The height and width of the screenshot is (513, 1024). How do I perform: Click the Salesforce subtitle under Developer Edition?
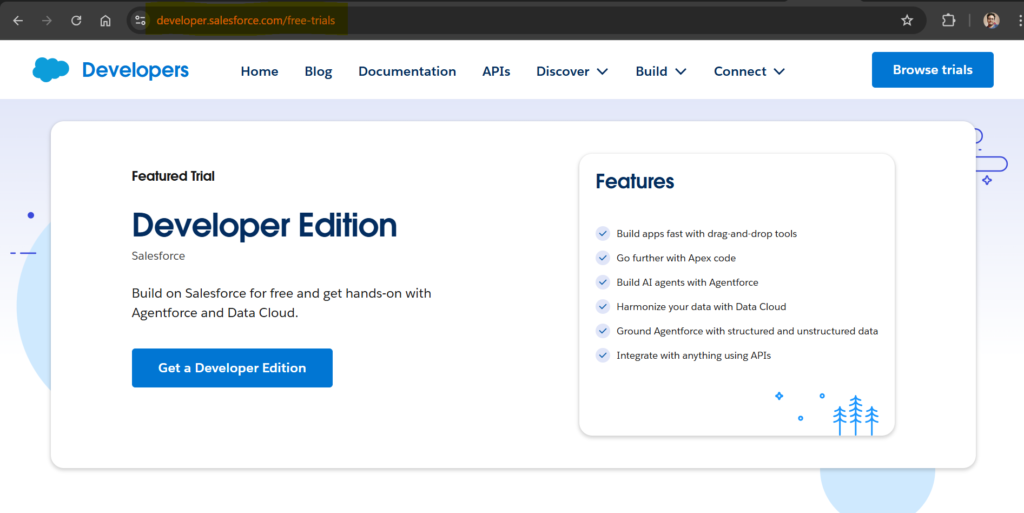click(x=158, y=256)
